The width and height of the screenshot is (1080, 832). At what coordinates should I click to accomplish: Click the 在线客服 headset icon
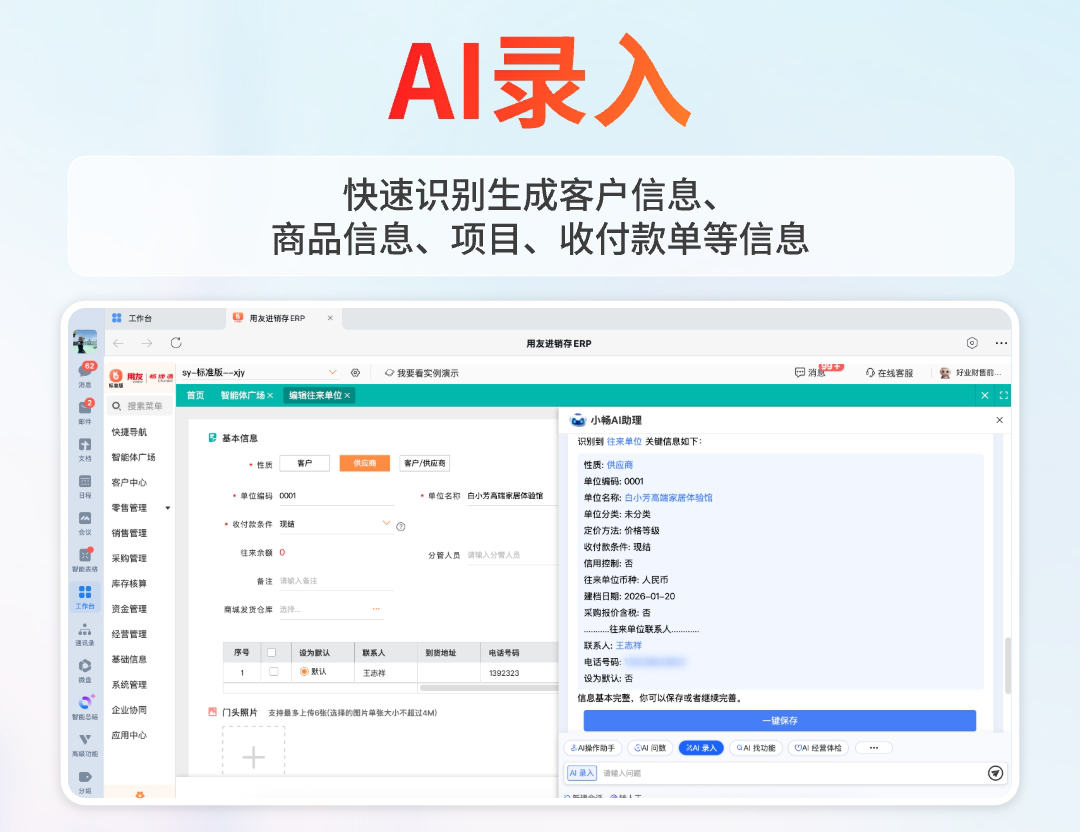click(870, 372)
